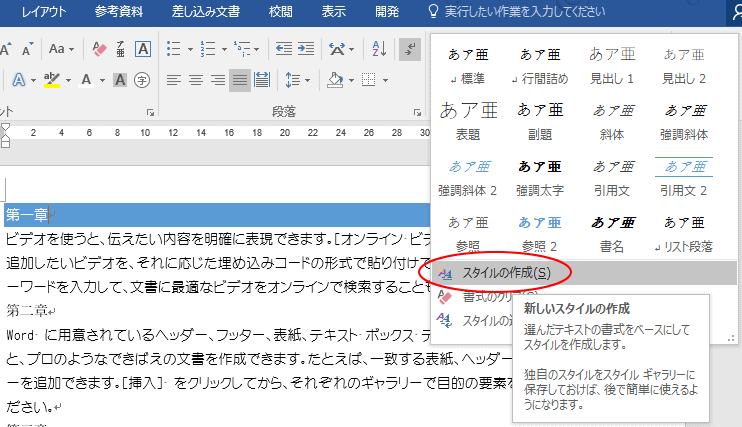Open line and paragraph spacing
The image size is (742, 427).
click(x=293, y=80)
